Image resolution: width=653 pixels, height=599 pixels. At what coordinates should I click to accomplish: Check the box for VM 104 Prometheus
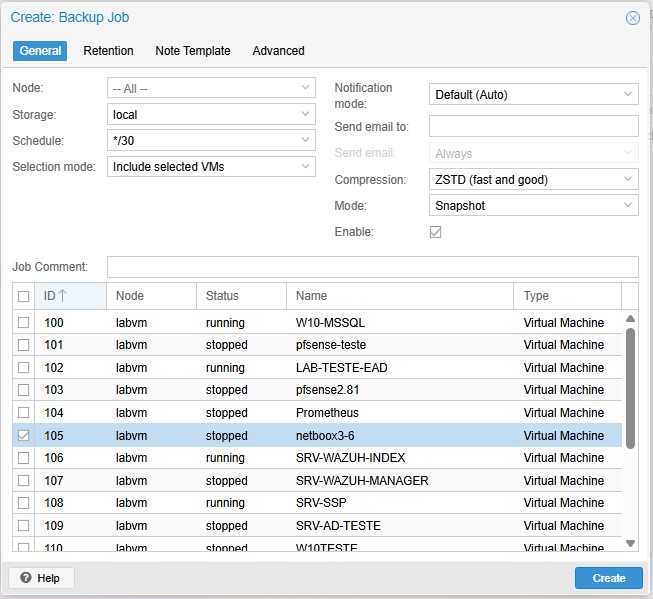point(23,412)
